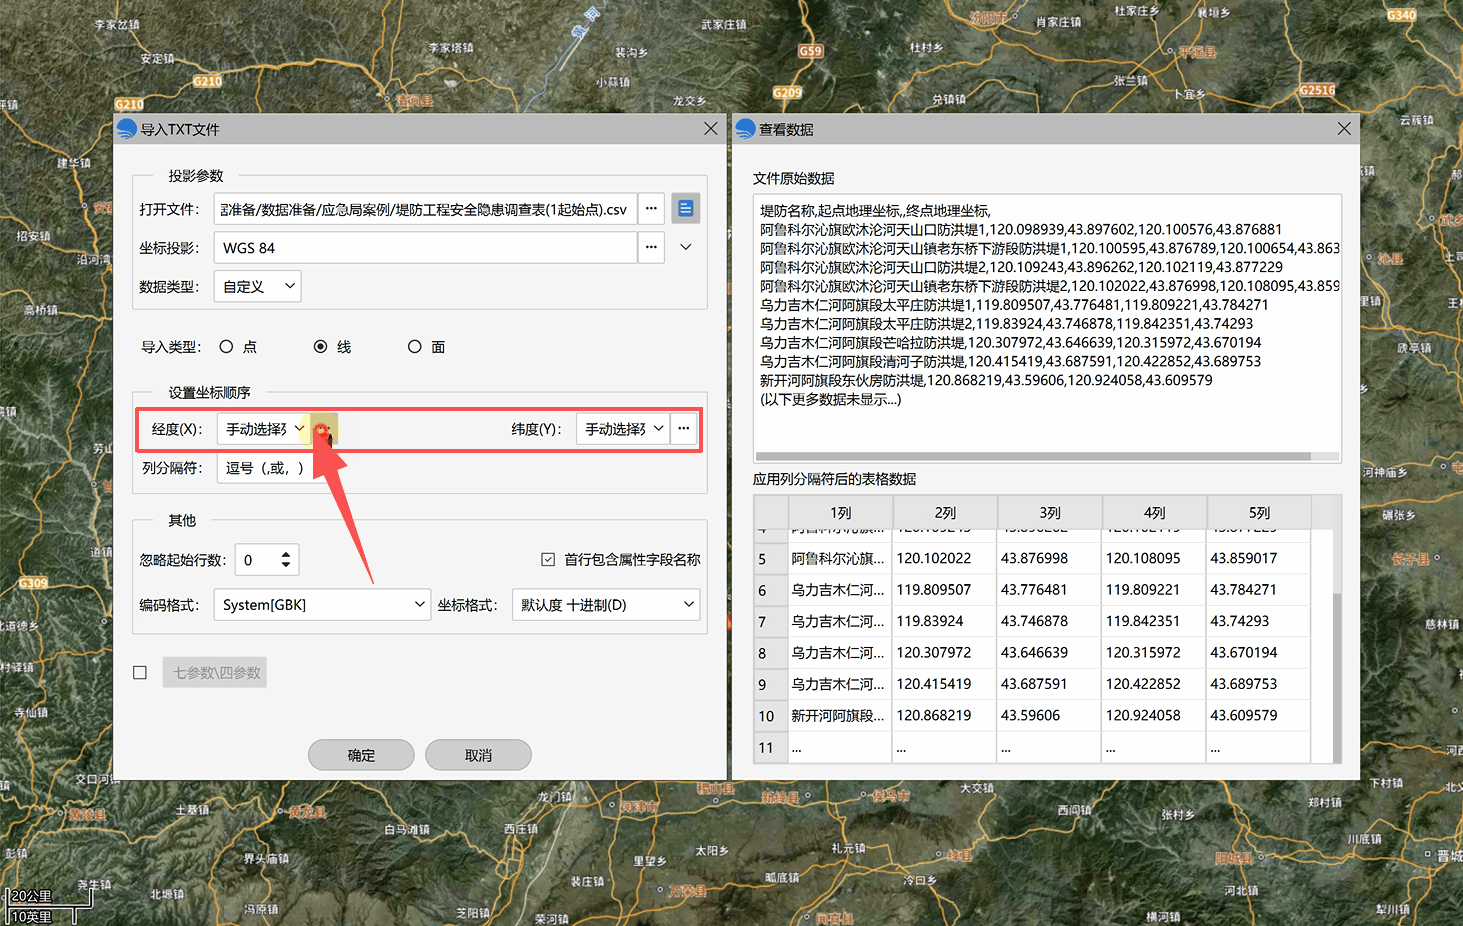
Task: Select the 3列 column header
Action: coord(1050,512)
